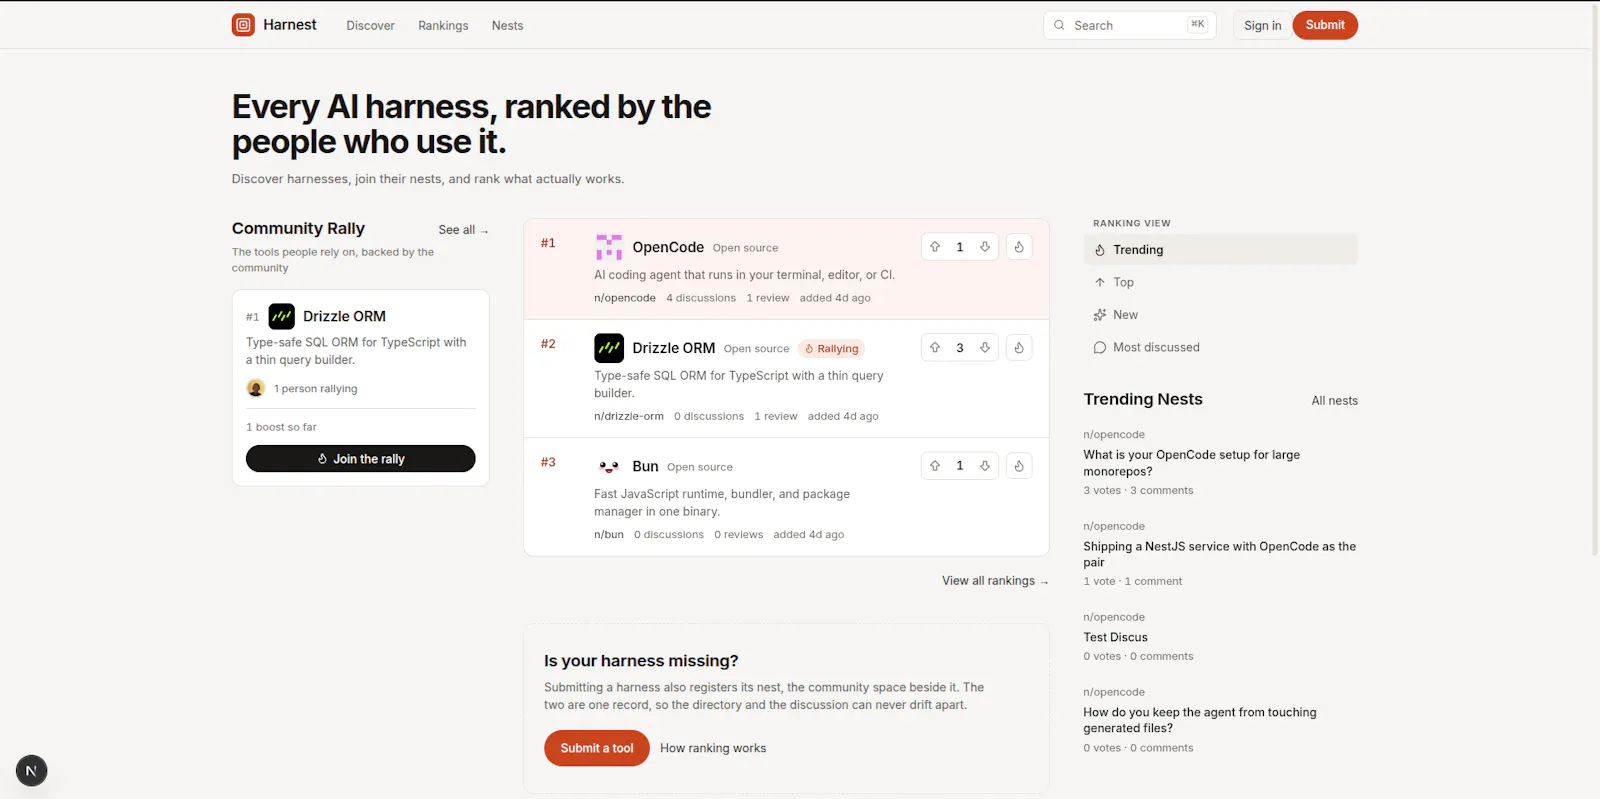Click the Rallying badge on Drizzle ORM

pos(832,349)
